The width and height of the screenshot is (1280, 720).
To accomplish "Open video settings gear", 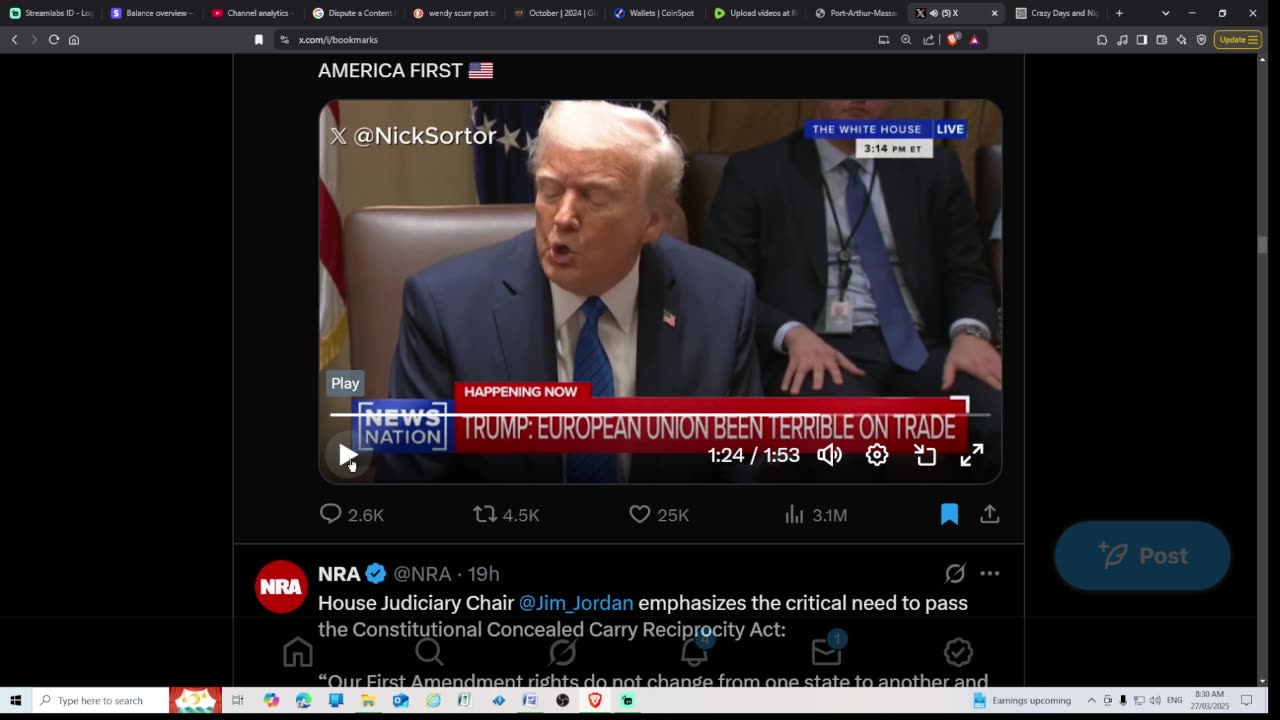I will [877, 455].
